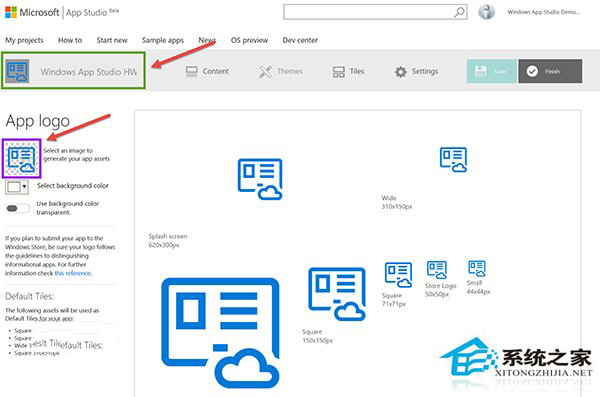This screenshot has height=397, width=600.
Task: Click the floppy disk Save icon
Action: (x=481, y=71)
